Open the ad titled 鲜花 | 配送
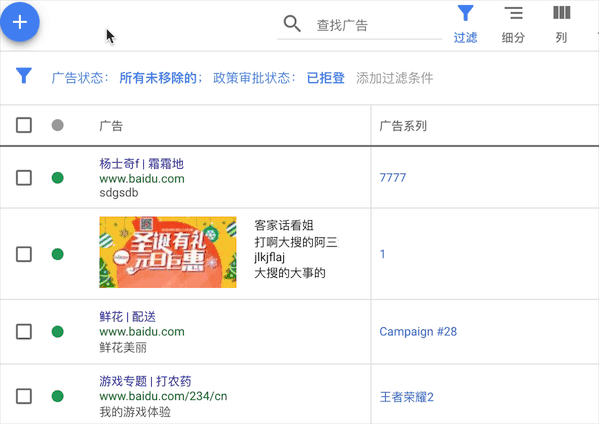This screenshot has height=424, width=599. [x=128, y=317]
